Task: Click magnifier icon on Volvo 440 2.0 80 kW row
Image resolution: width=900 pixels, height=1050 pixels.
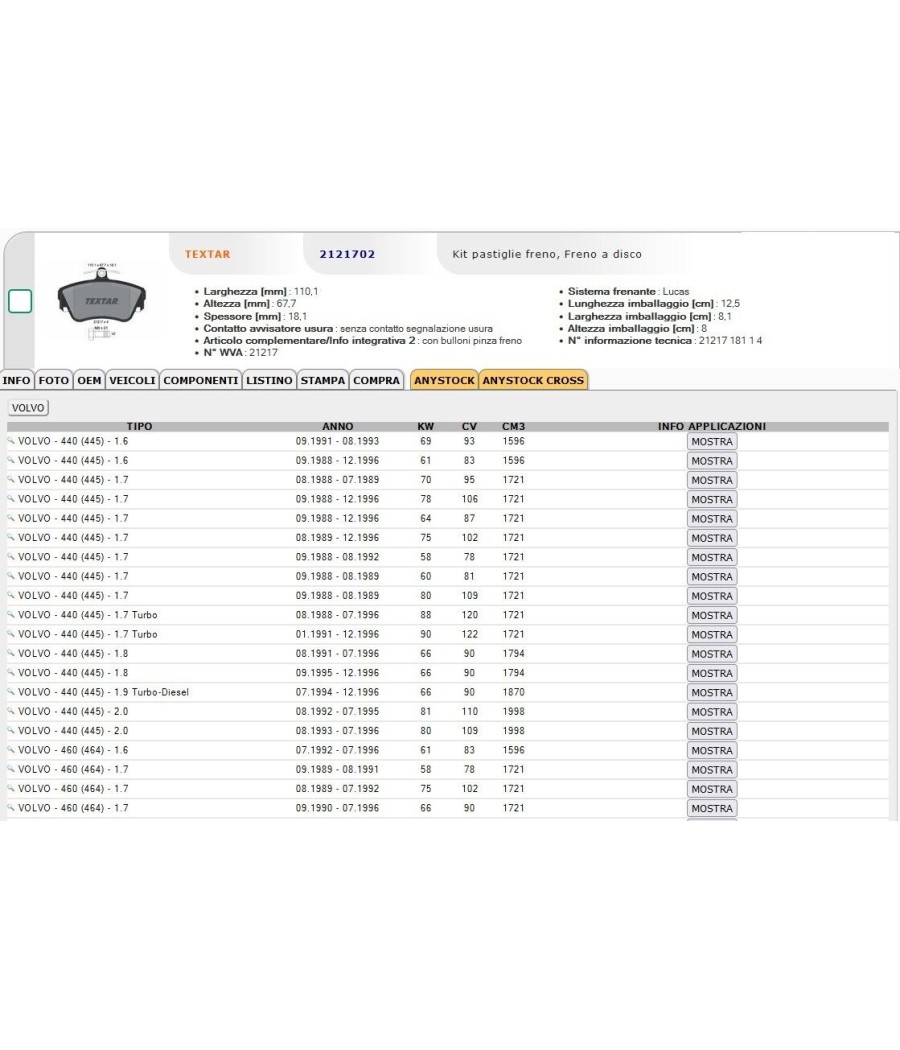Action: pyautogui.click(x=11, y=731)
